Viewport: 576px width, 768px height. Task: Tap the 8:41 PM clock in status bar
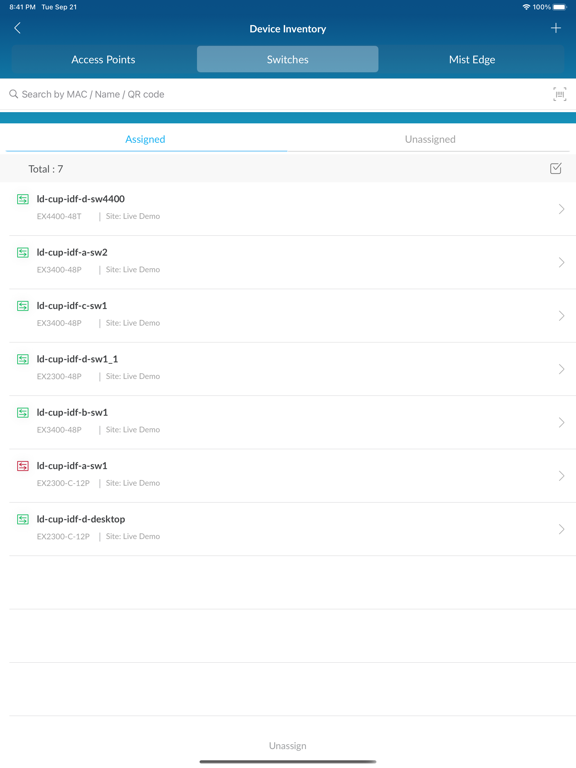point(22,7)
